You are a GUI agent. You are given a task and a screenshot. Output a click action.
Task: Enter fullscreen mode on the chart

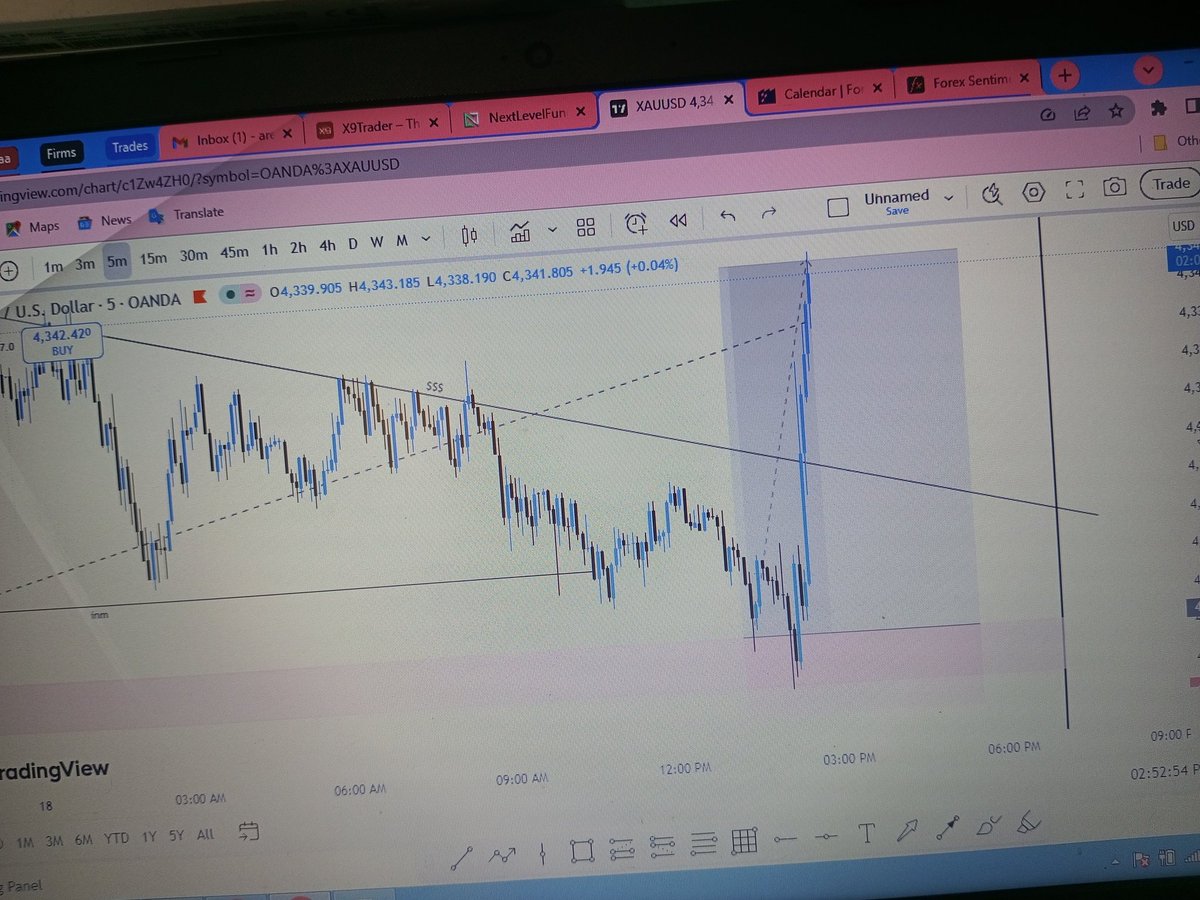pos(1075,189)
